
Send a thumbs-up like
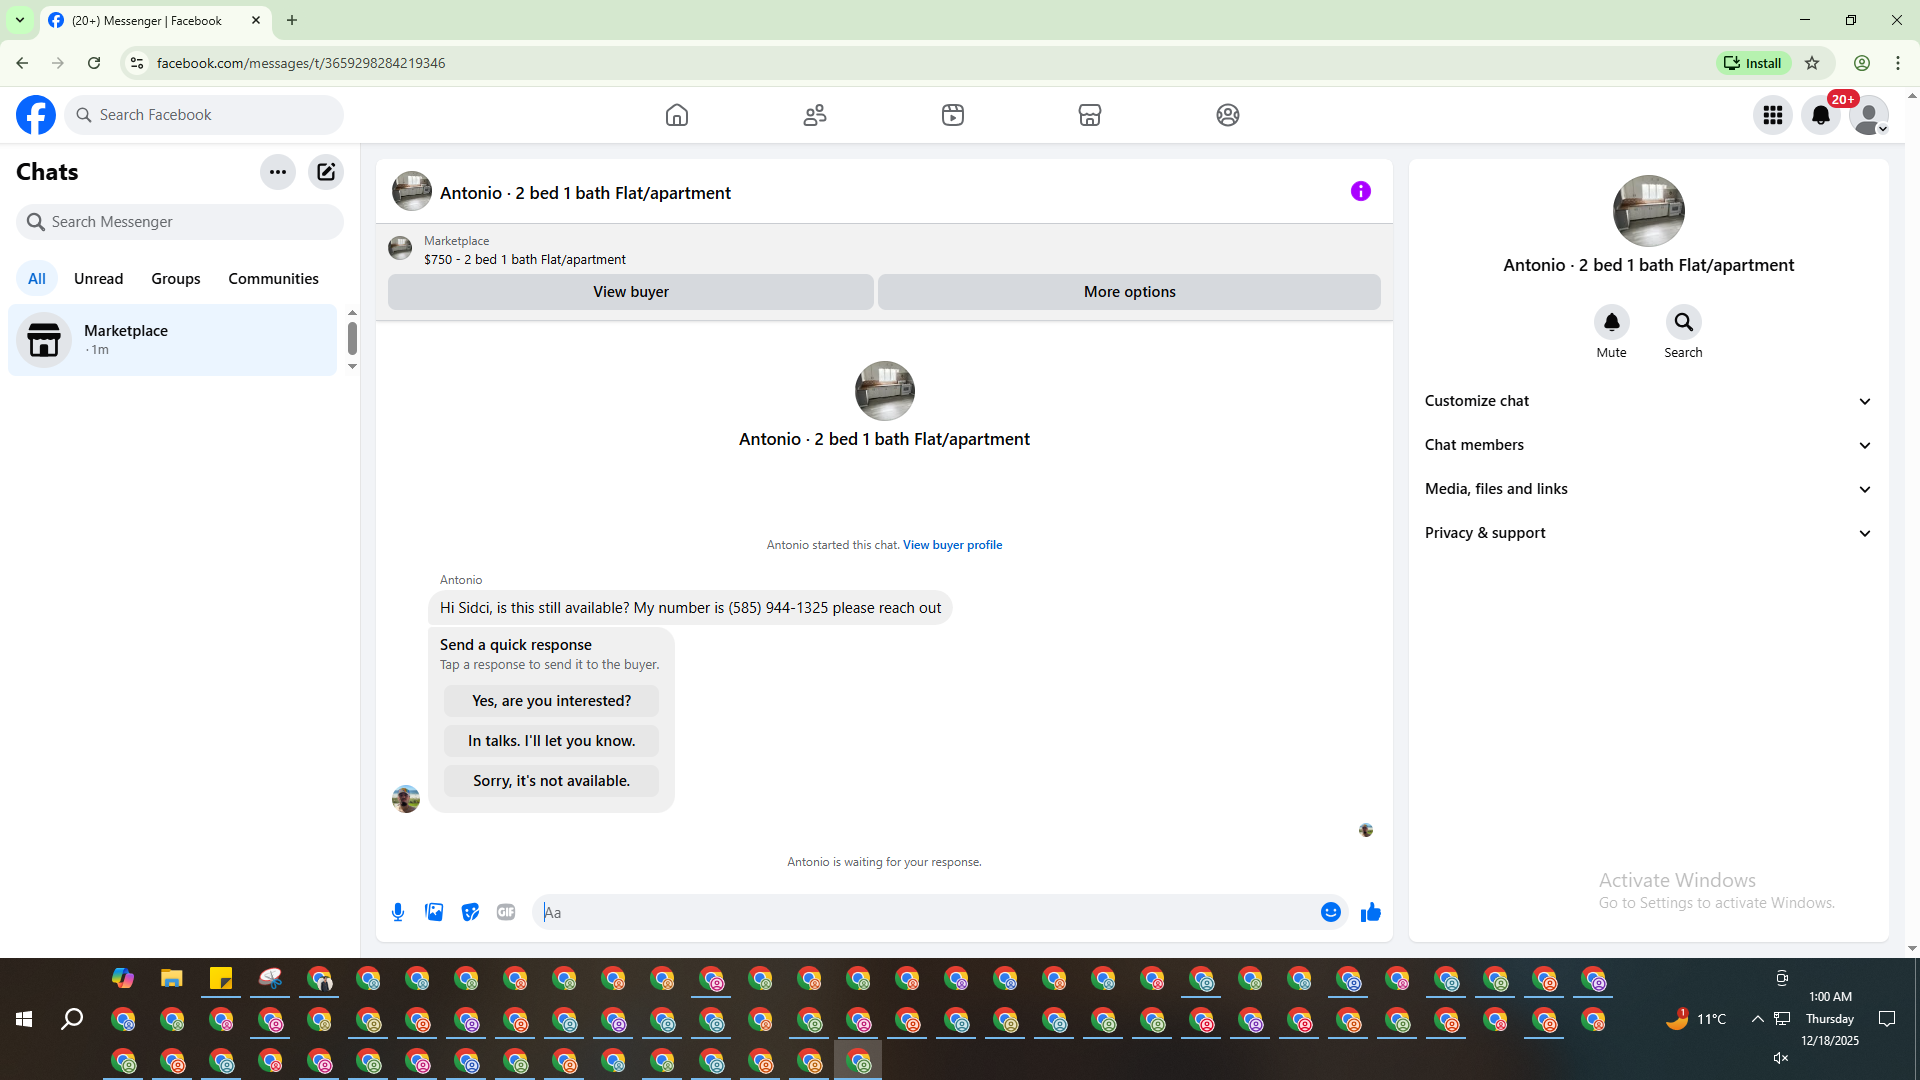[x=1370, y=912]
